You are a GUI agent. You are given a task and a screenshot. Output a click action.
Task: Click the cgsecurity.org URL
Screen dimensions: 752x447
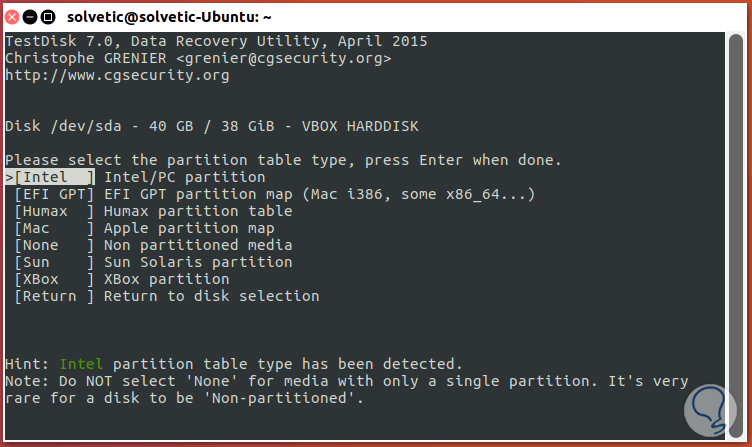117,75
